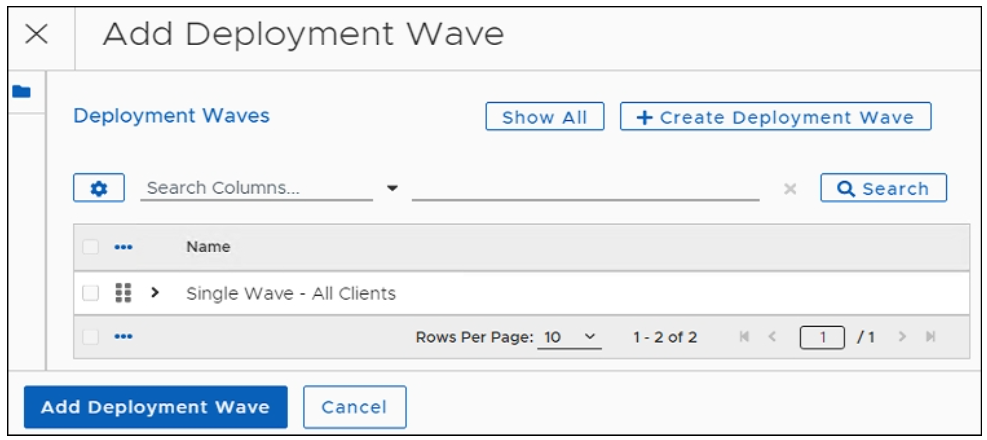Go to the first page arrow
Viewport: 987px width, 440px height.
(x=744, y=337)
